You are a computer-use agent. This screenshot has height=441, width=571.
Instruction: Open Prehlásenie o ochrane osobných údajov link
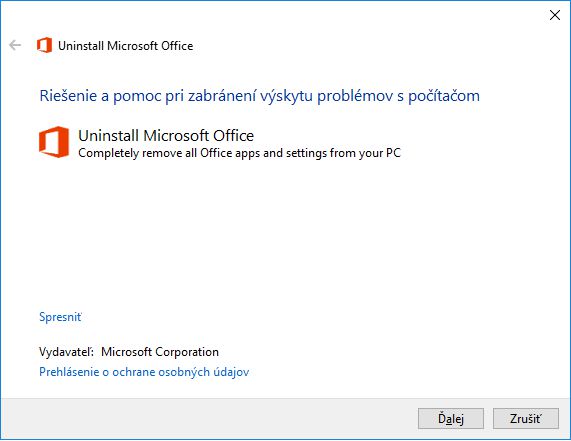(144, 372)
